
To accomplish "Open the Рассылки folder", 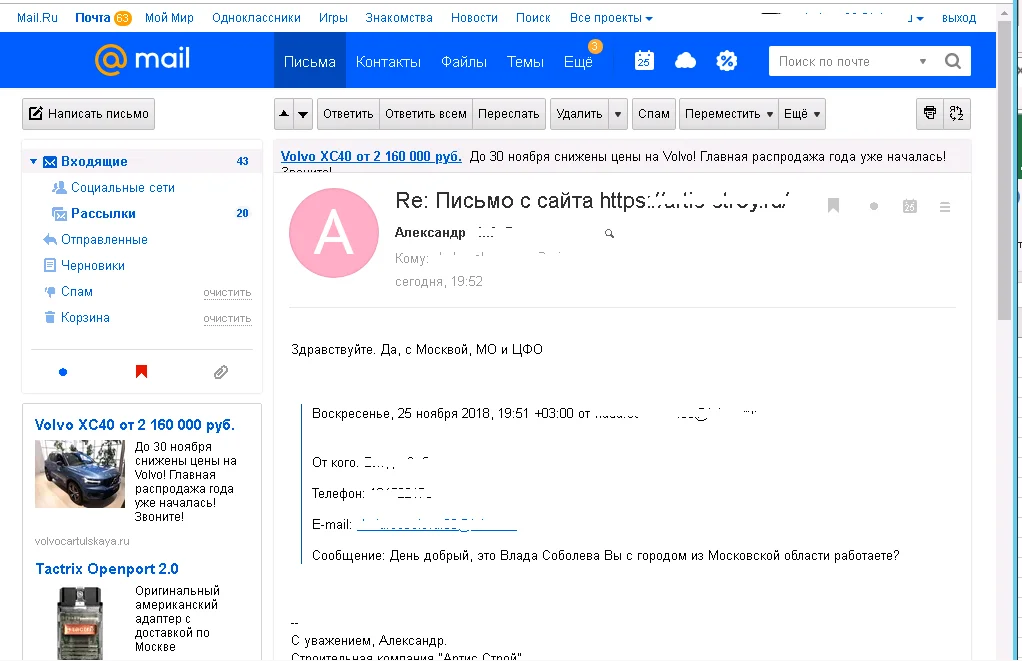I will tap(103, 213).
